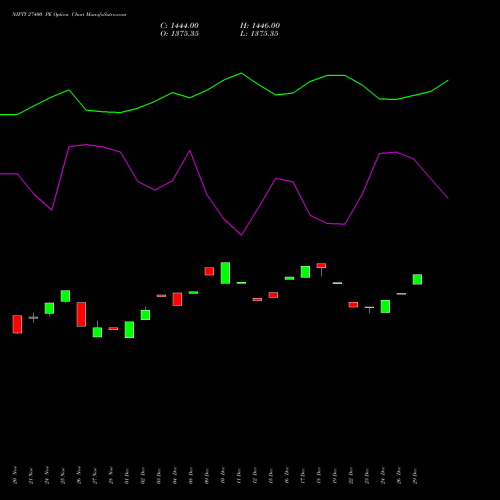Select the red candlestick for 04 Dec
Image resolution: width=500 pixels, height=500 pixels.
[x=177, y=299]
